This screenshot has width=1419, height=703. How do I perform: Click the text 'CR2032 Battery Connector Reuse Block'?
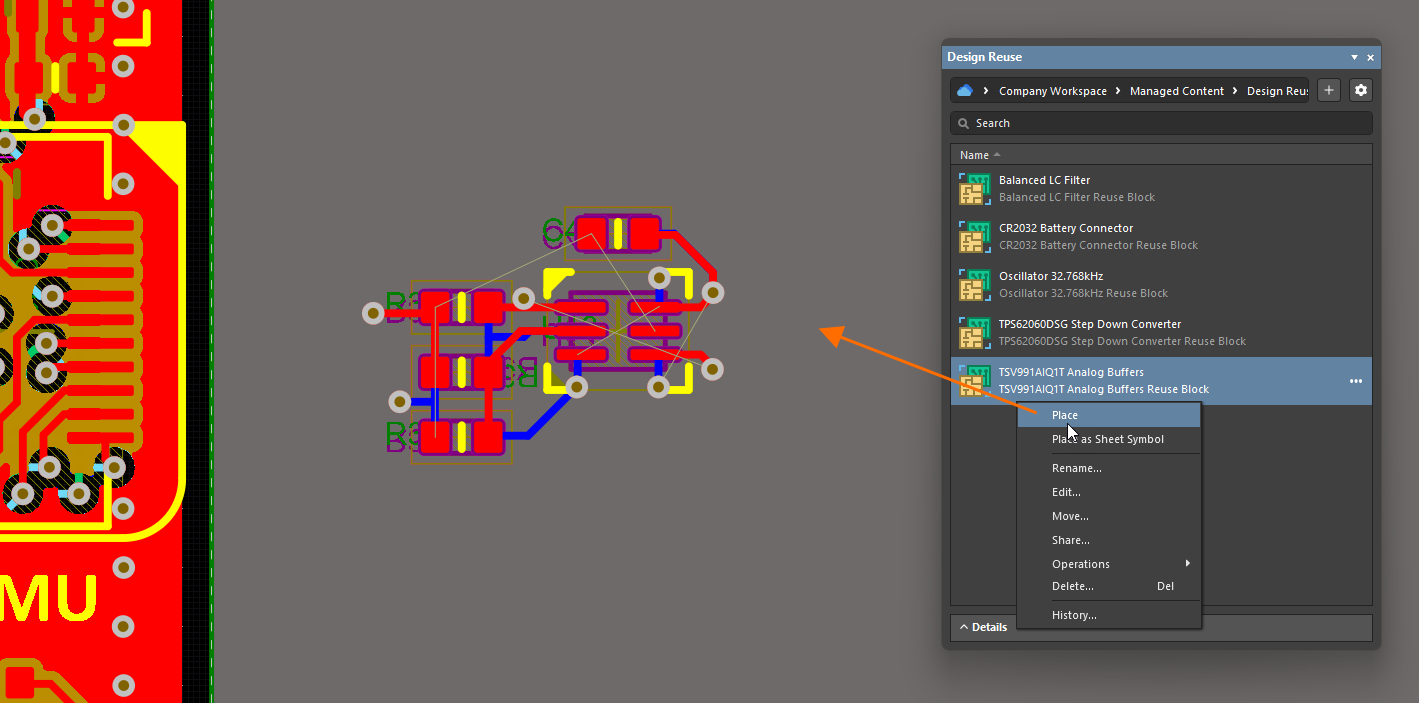[1098, 245]
